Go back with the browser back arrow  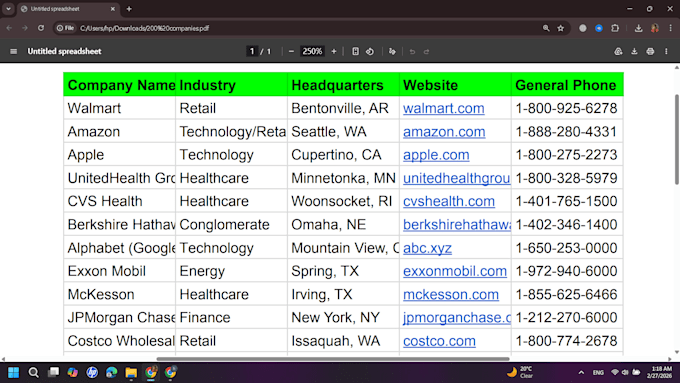[x=9, y=28]
